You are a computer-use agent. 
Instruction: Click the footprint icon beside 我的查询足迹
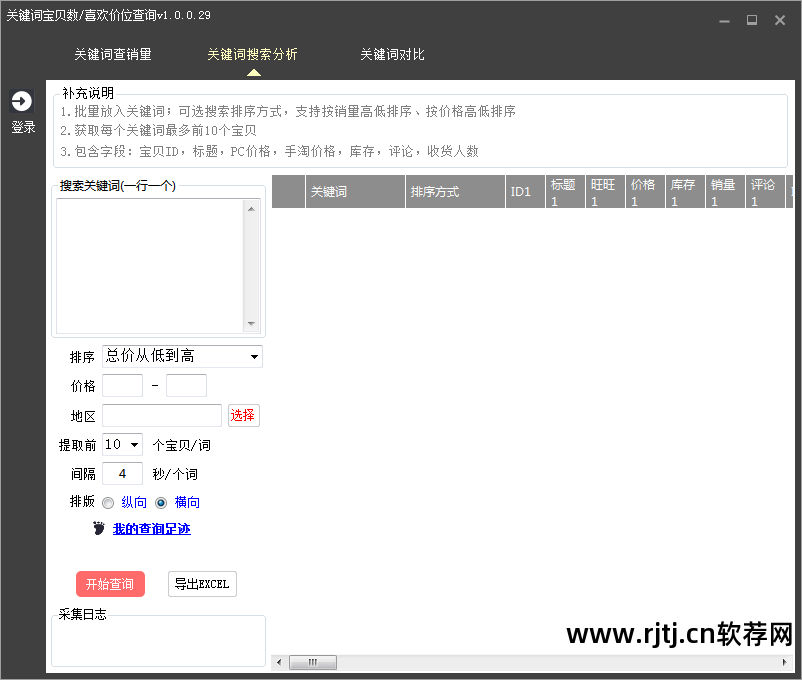(x=98, y=528)
